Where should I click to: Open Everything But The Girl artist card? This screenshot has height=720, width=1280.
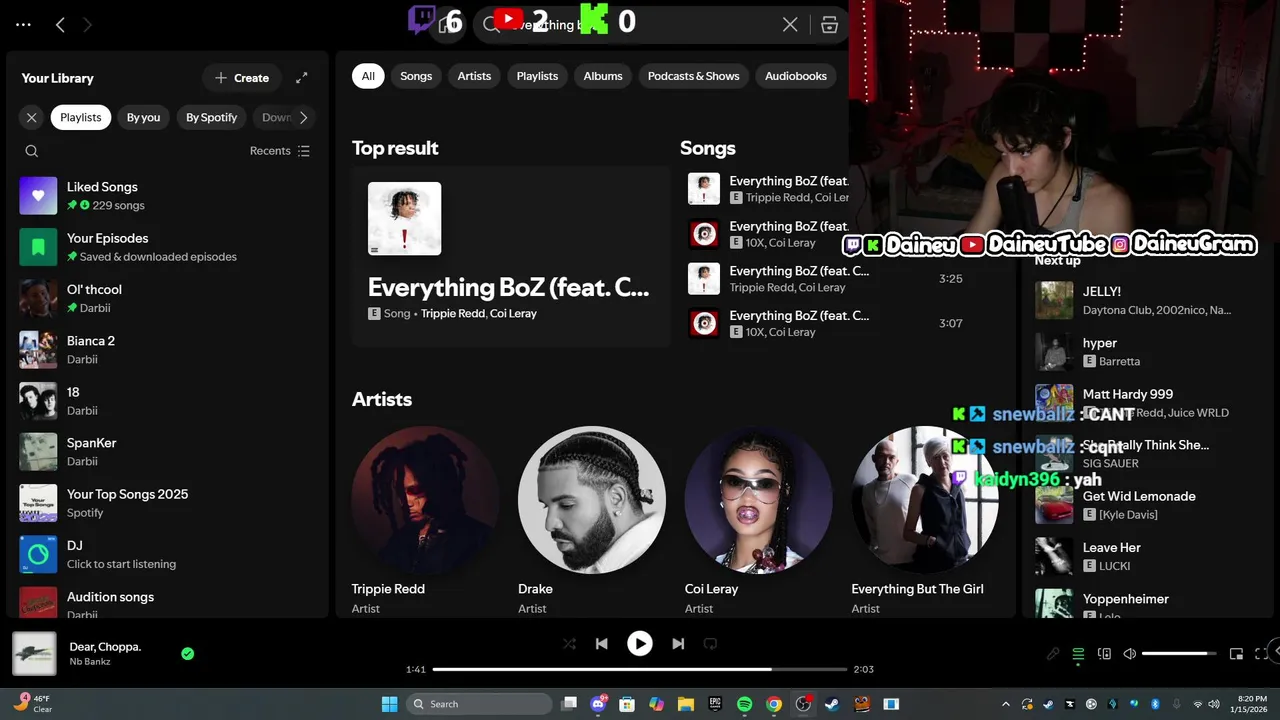coord(925,520)
